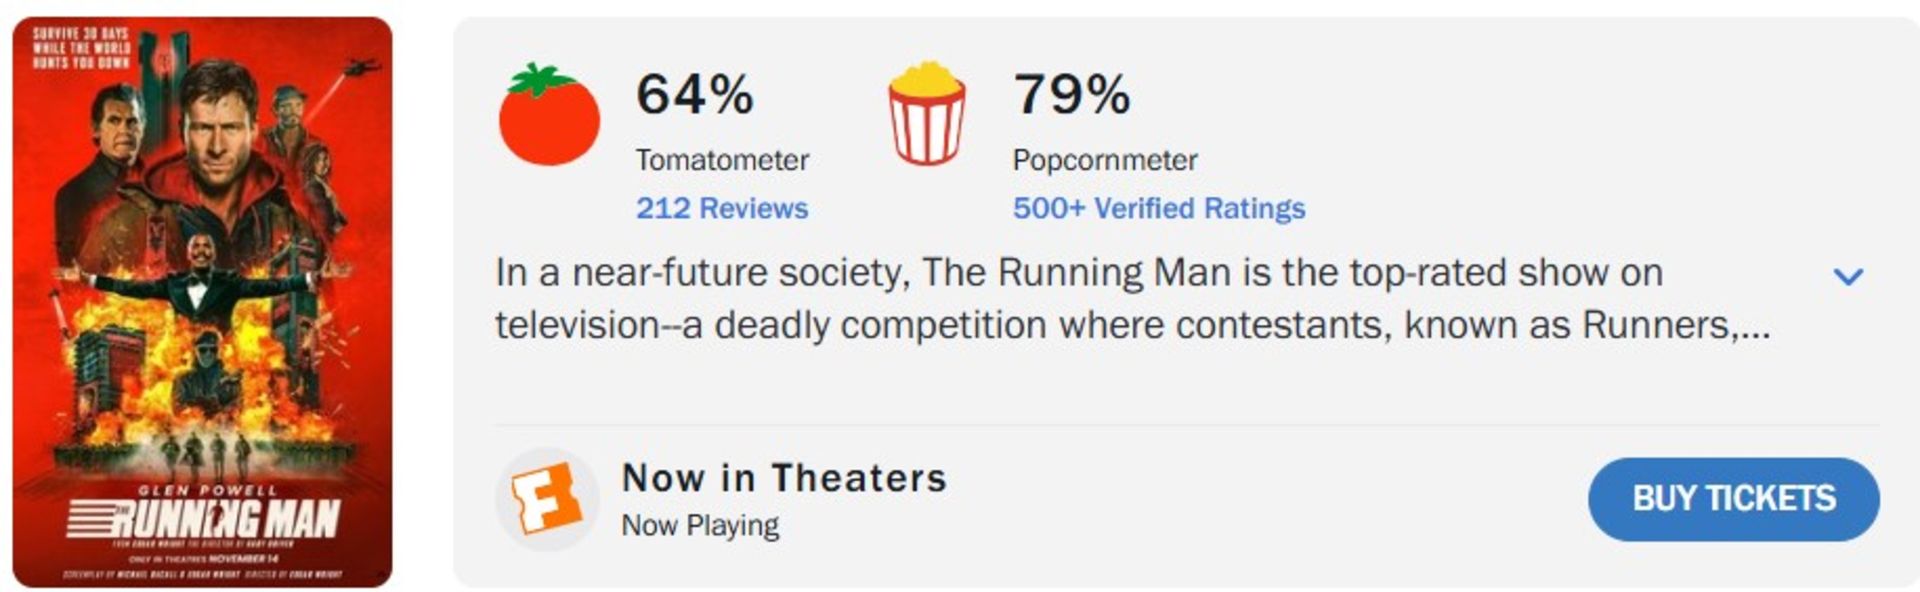Image resolution: width=1920 pixels, height=592 pixels.
Task: View the 500+ Verified Ratings
Action: coord(1157,208)
